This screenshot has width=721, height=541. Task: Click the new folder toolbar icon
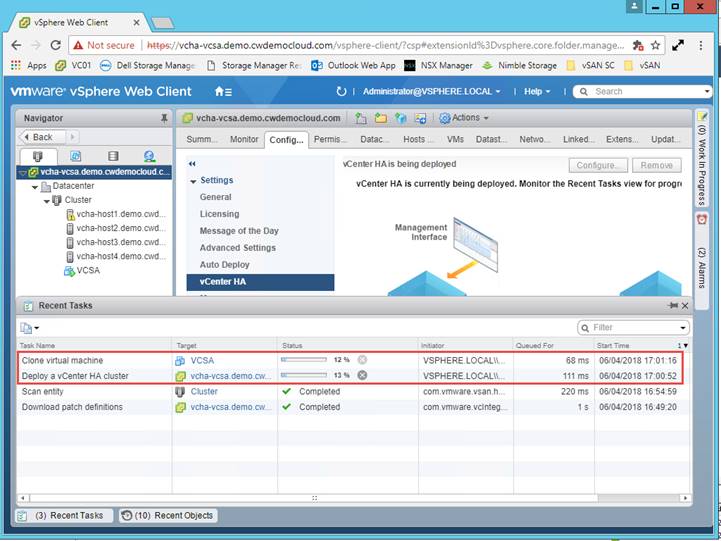point(380,118)
